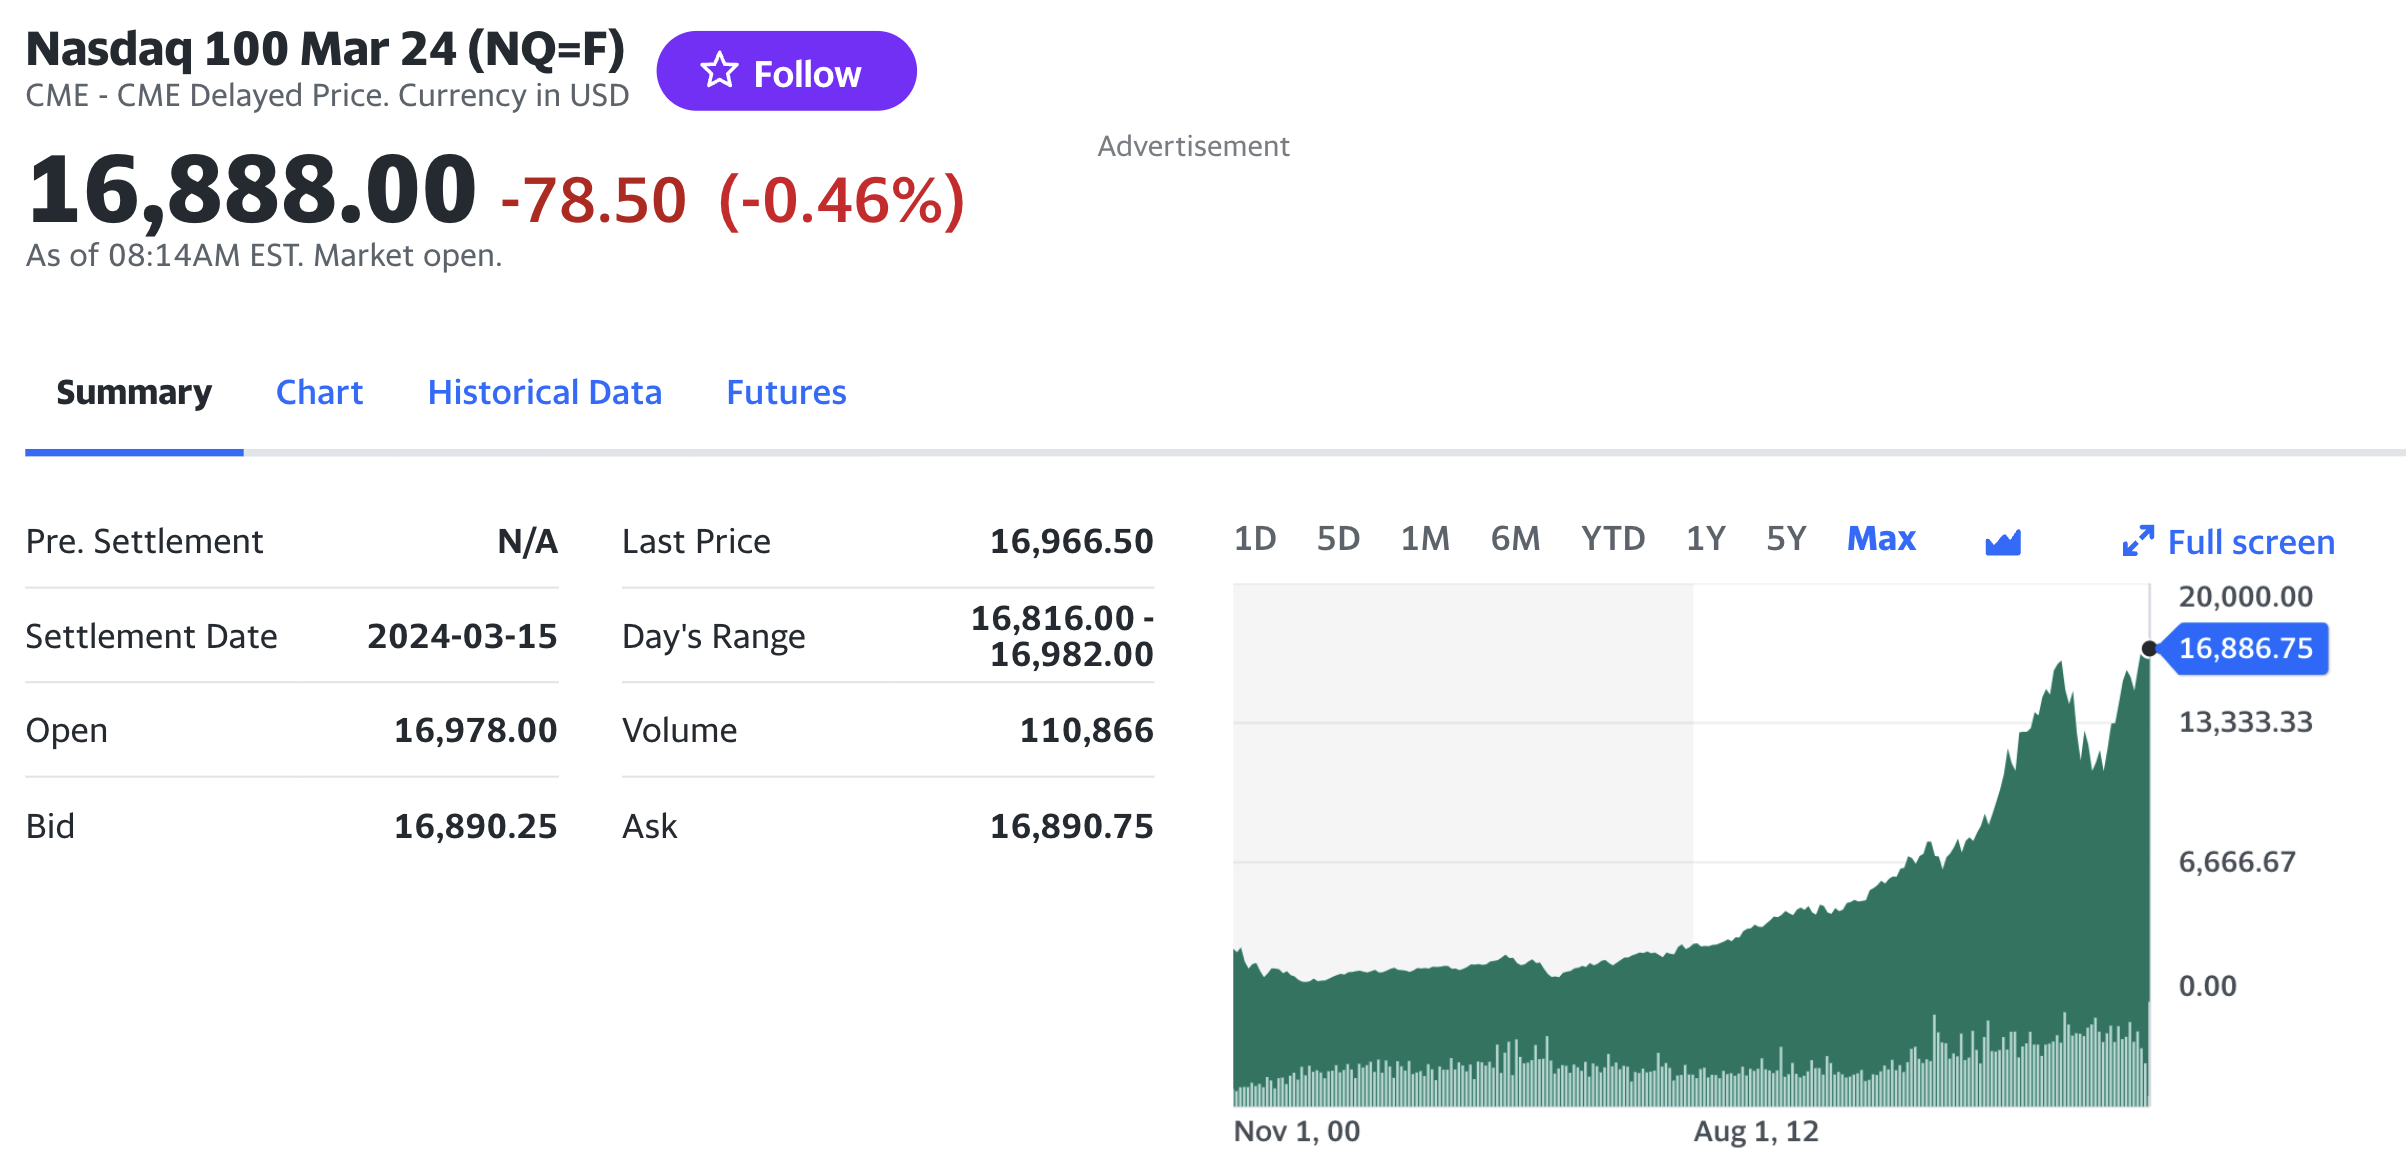Click the 16,886.75 current price marker
The width and height of the screenshot is (2406, 1172).
click(x=2245, y=648)
